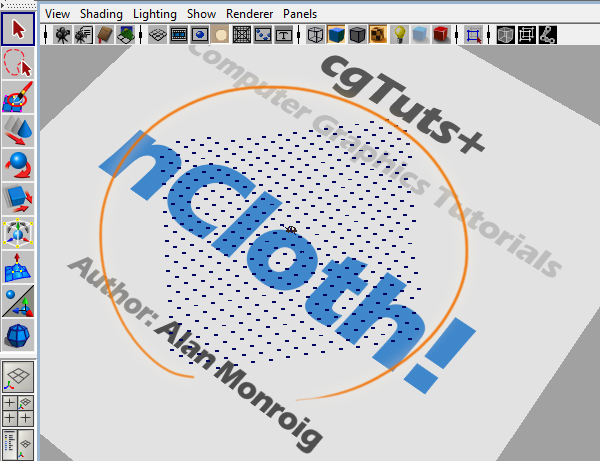Select the Scale tool
Viewport: 600px width, 461px height.
point(18,199)
